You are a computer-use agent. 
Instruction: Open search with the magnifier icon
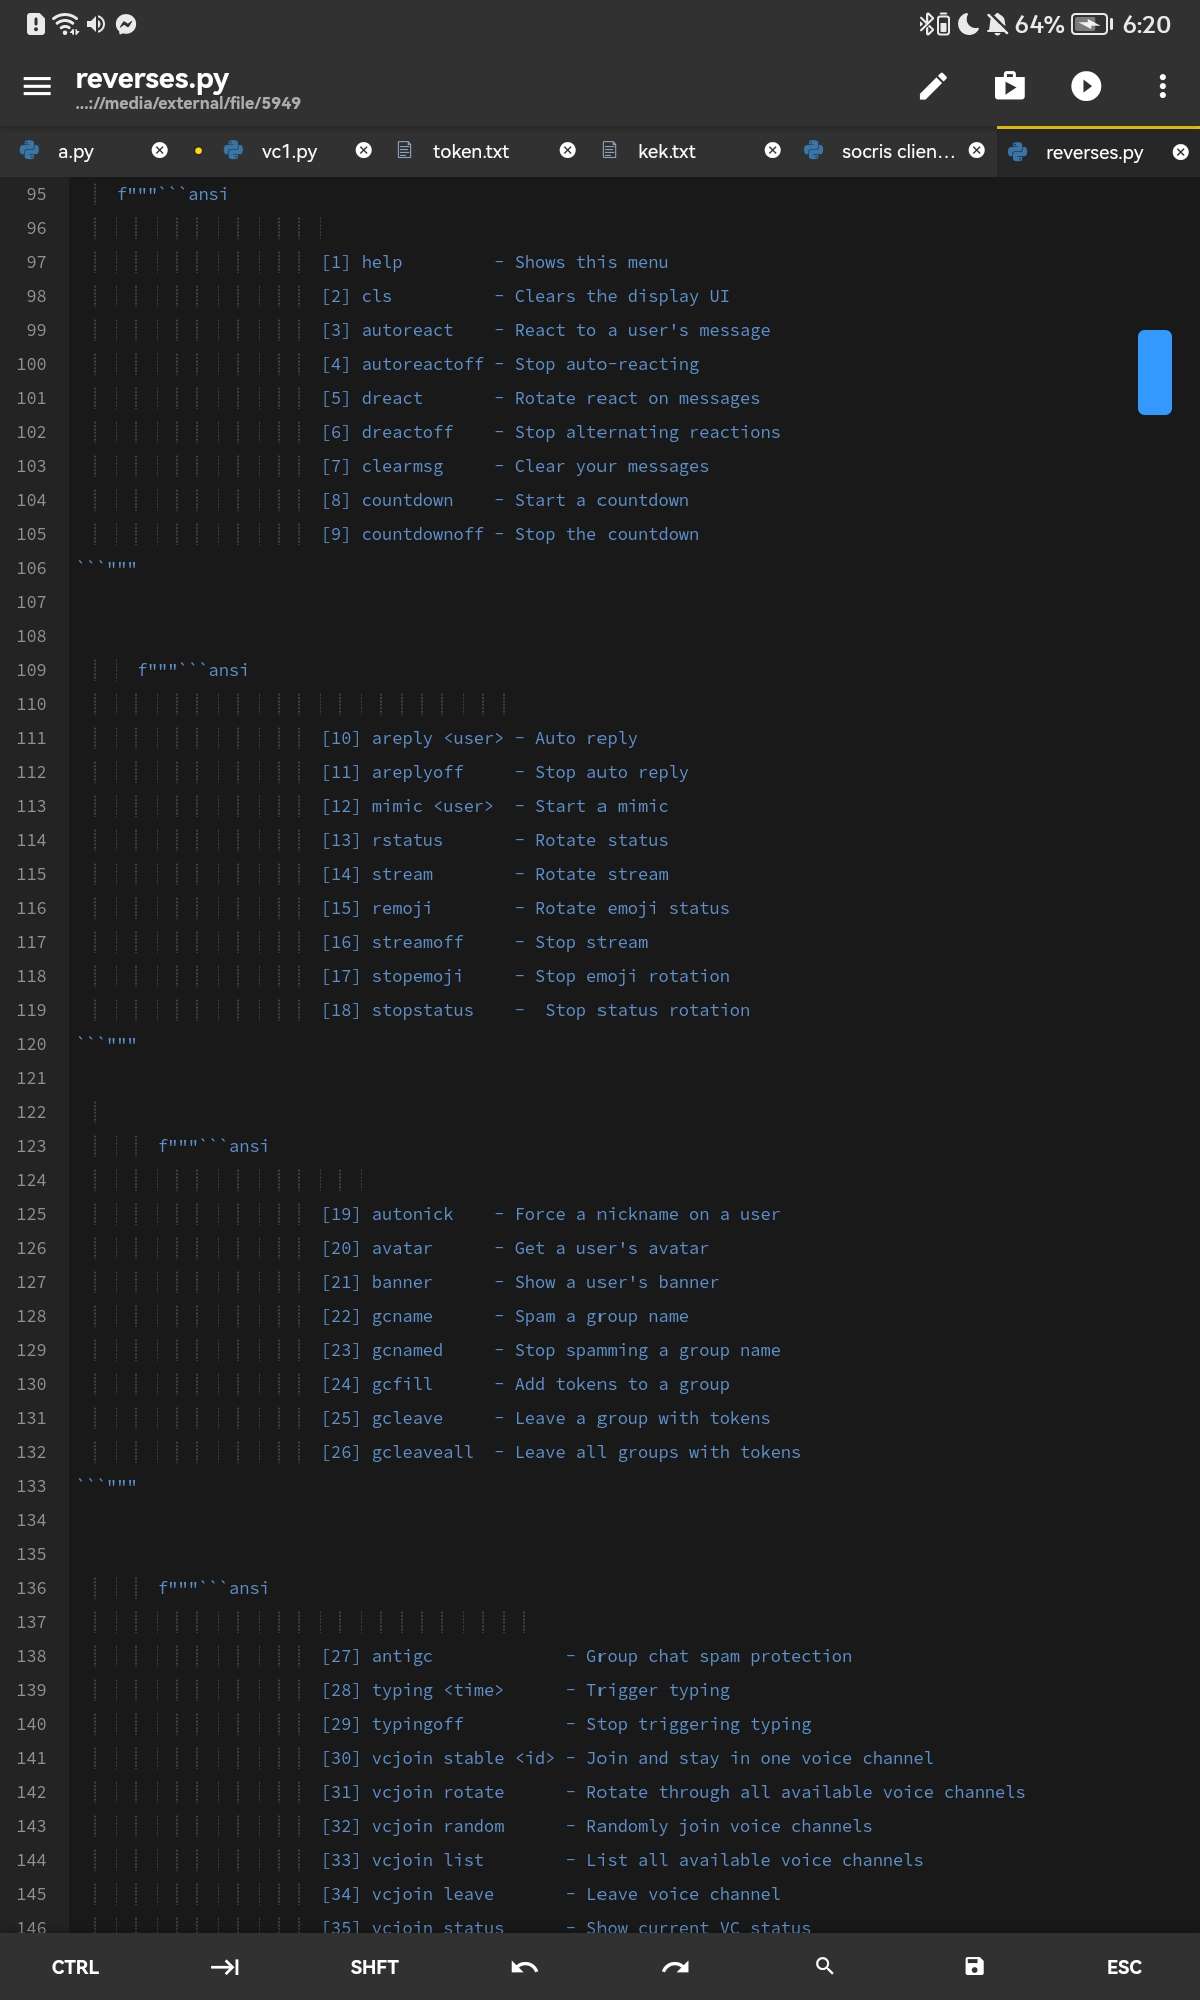[x=825, y=1966]
